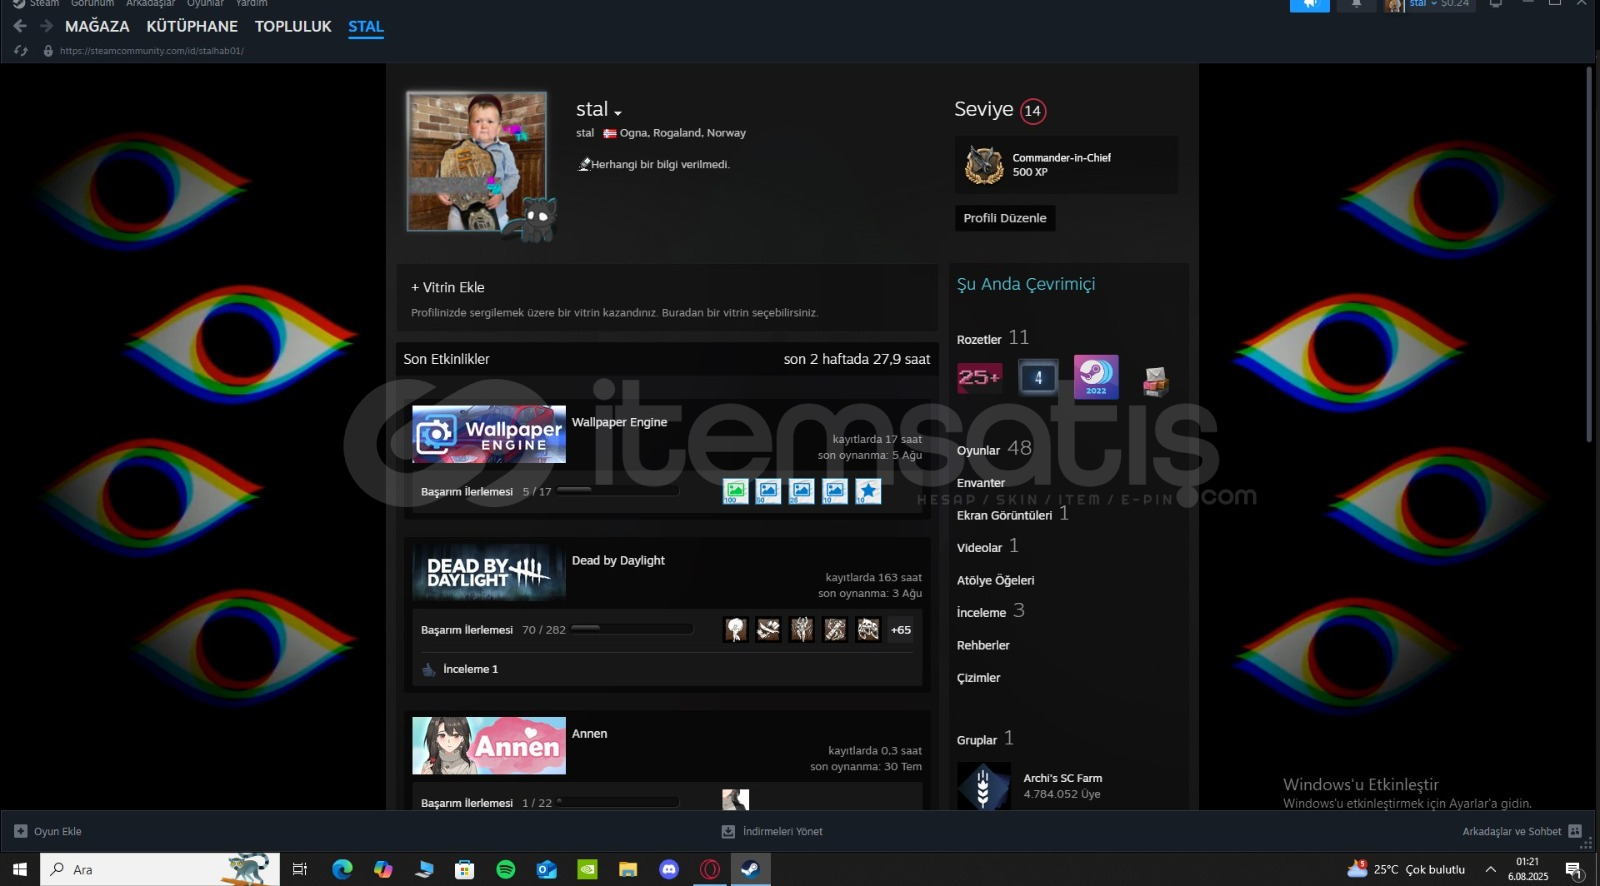This screenshot has width=1600, height=886.
Task: Click the Windows search box labeled Ara
Action: pos(160,869)
